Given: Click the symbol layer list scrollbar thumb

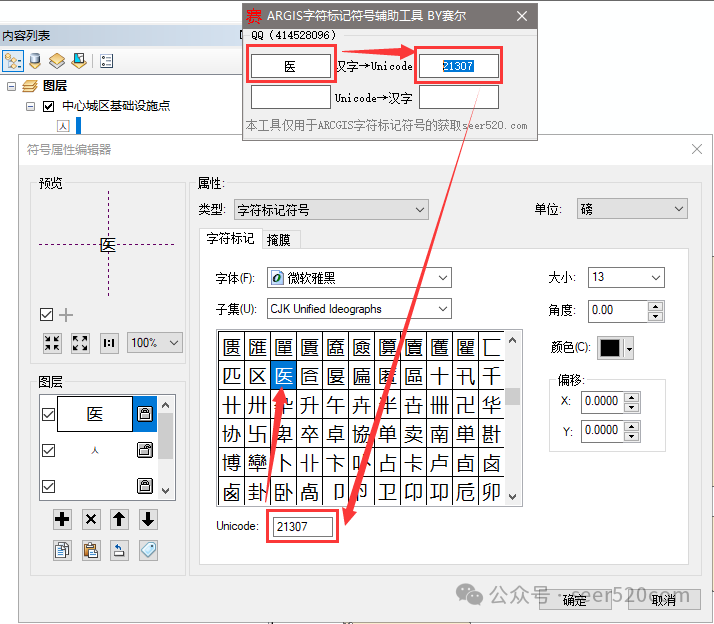Looking at the screenshot, I should pos(166,436).
